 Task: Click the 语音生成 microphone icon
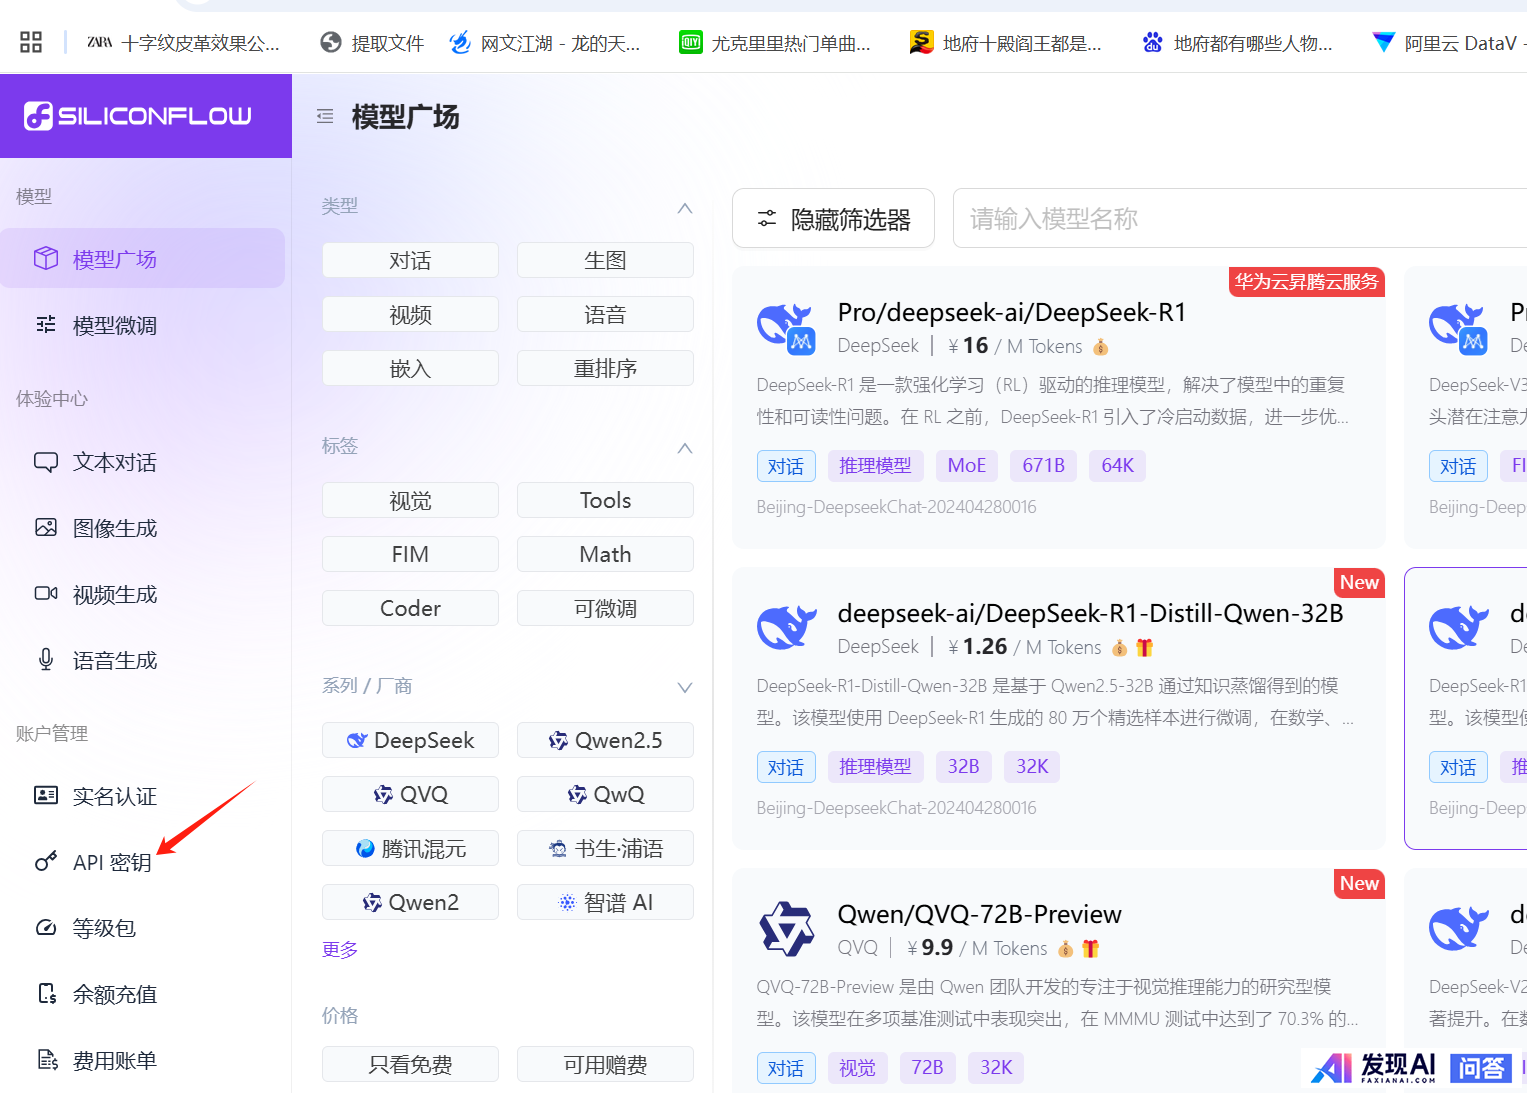pyautogui.click(x=46, y=659)
